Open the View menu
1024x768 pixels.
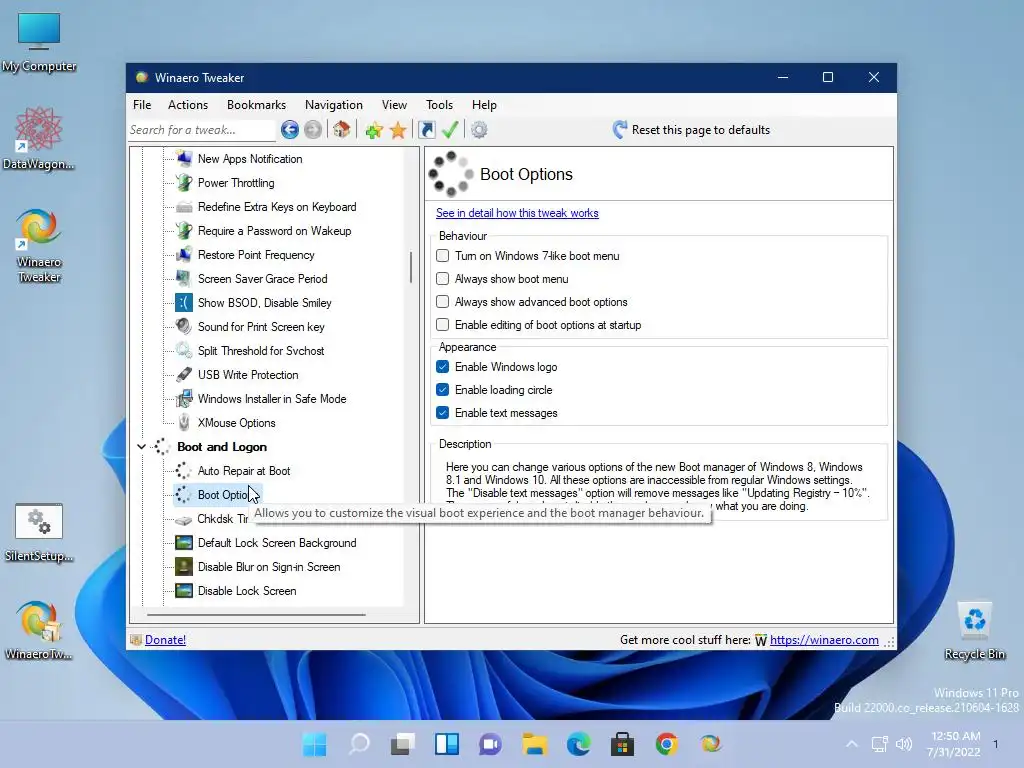click(x=394, y=104)
